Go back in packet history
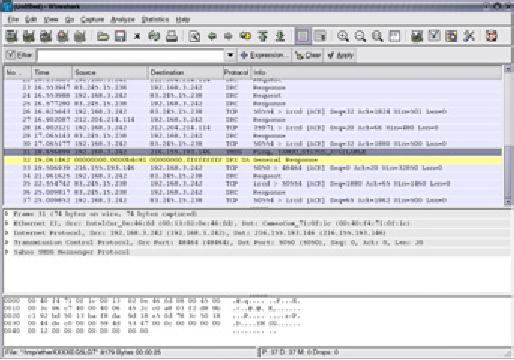The height and width of the screenshot is (360, 514). [x=212, y=36]
